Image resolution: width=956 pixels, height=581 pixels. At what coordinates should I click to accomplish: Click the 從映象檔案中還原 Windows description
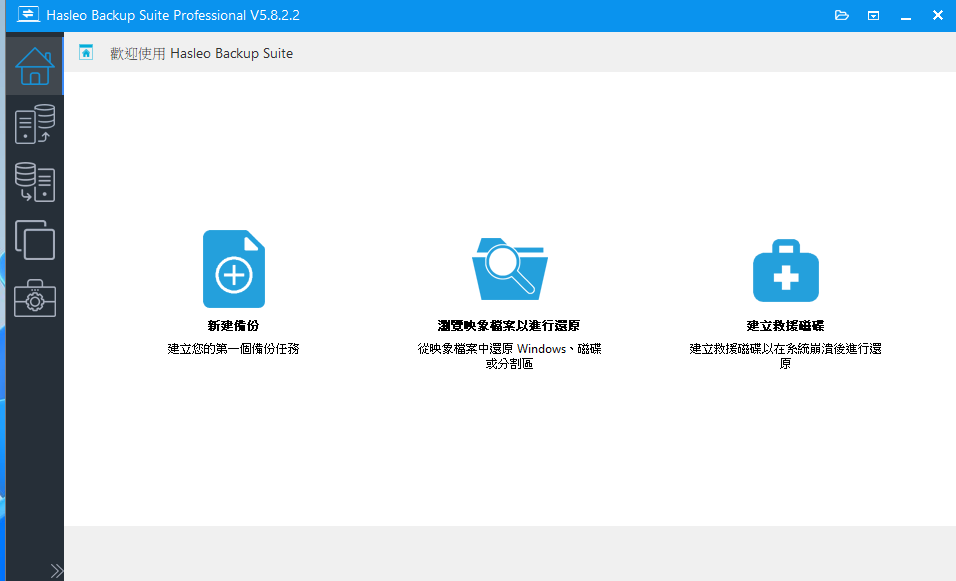coord(510,356)
